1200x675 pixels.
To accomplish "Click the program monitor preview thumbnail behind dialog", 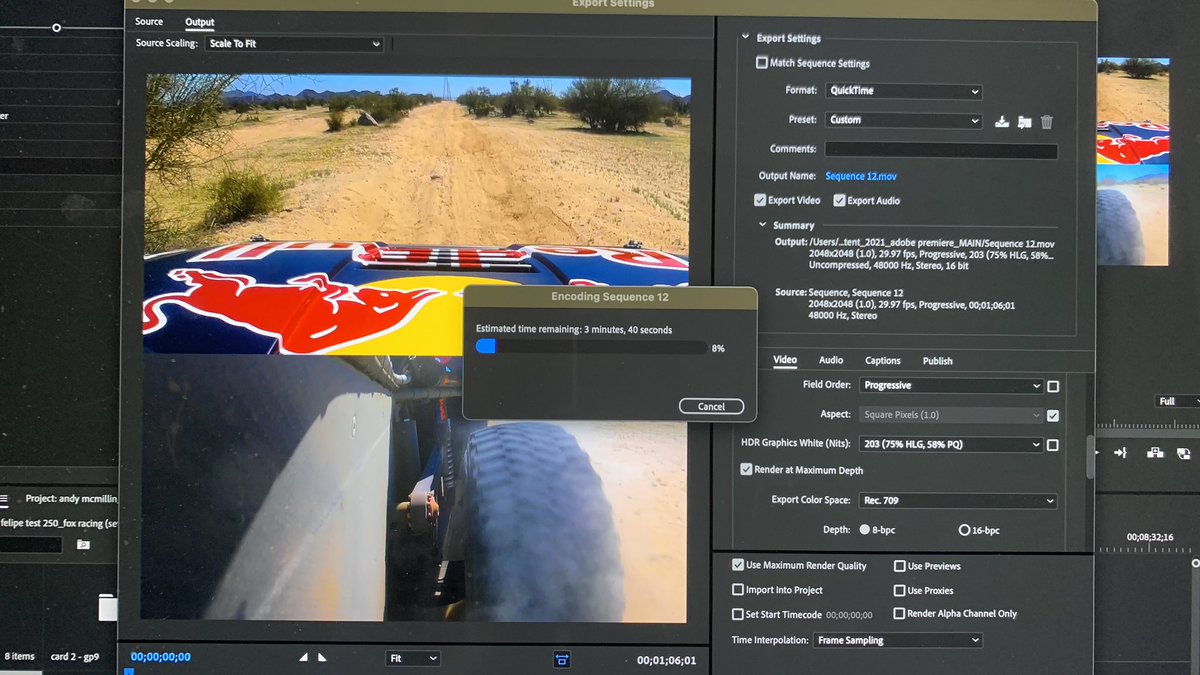I will [x=1133, y=160].
